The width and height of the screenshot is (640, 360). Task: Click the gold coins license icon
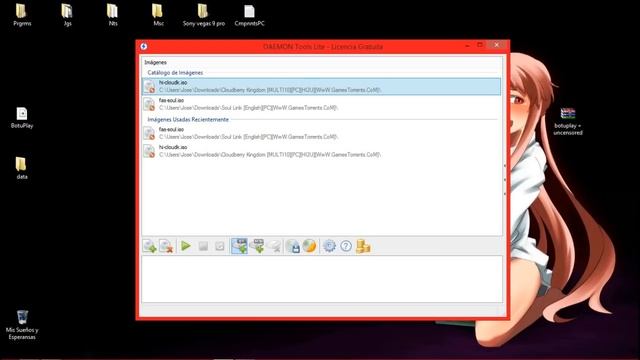click(362, 246)
